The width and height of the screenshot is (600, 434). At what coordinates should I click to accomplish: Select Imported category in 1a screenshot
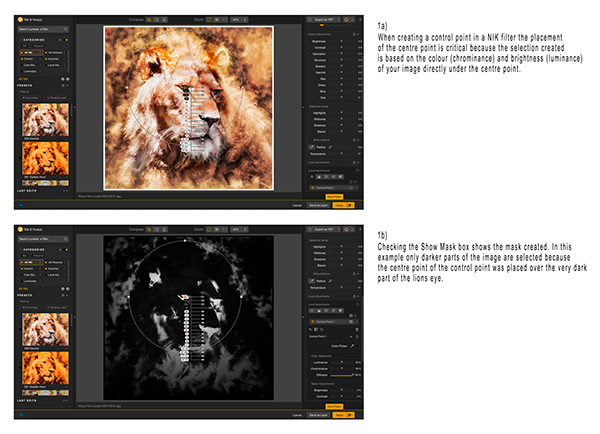55,59
